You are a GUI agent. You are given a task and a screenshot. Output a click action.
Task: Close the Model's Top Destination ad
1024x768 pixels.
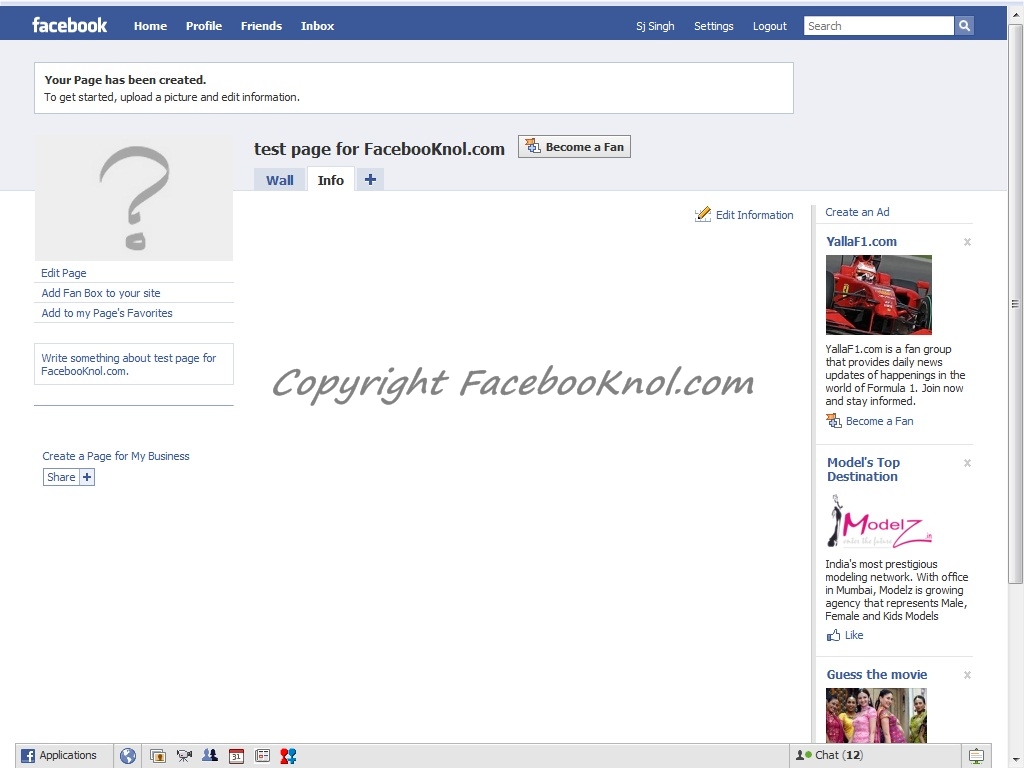pos(967,463)
